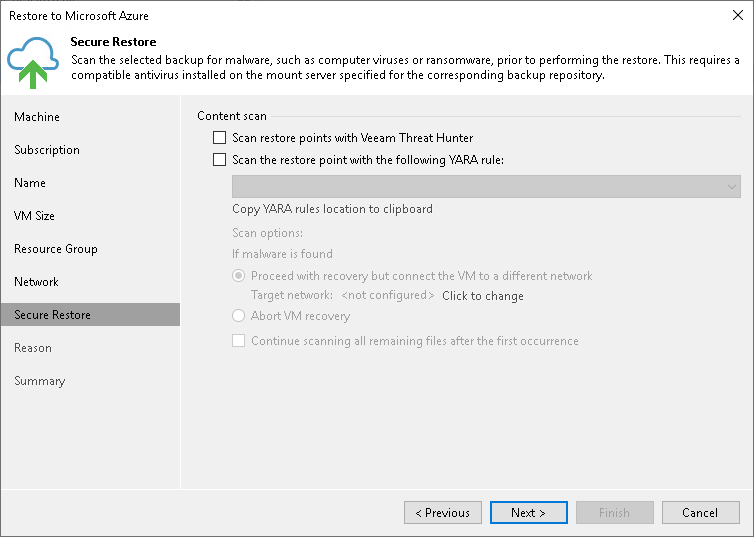
Task: Open the Resource Group step
Action: coord(56,249)
